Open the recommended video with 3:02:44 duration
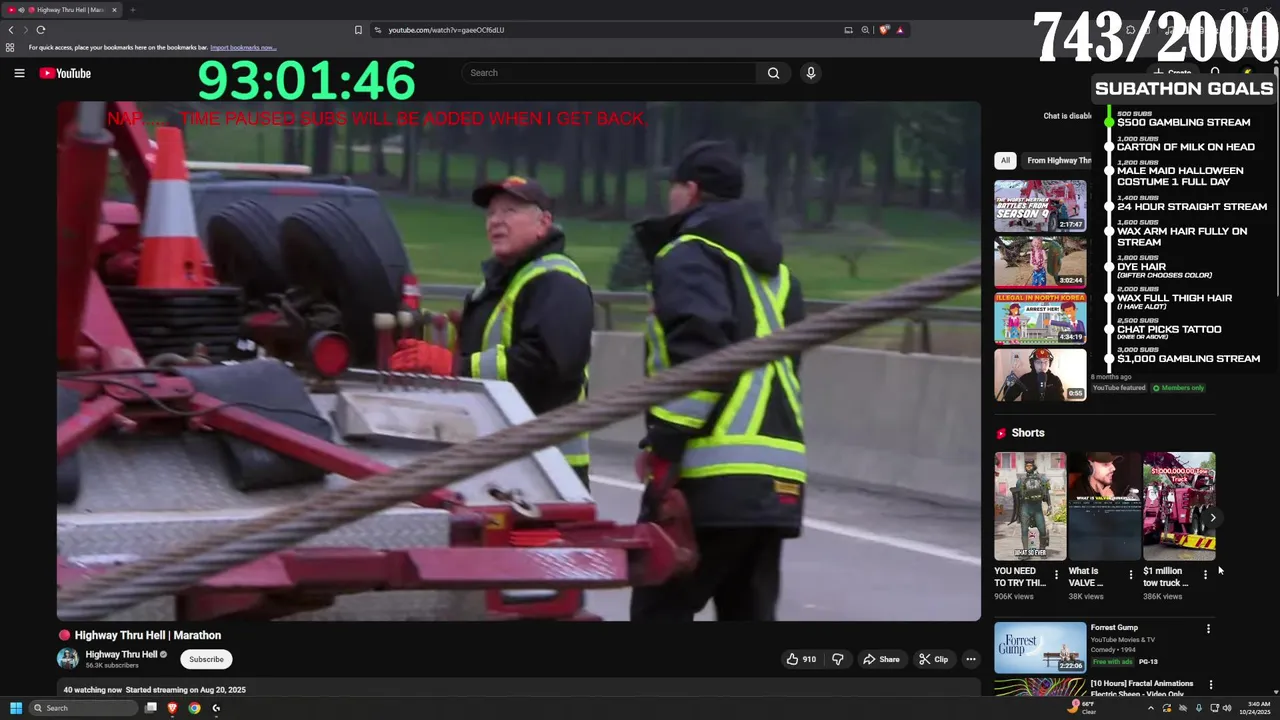 (1040, 262)
